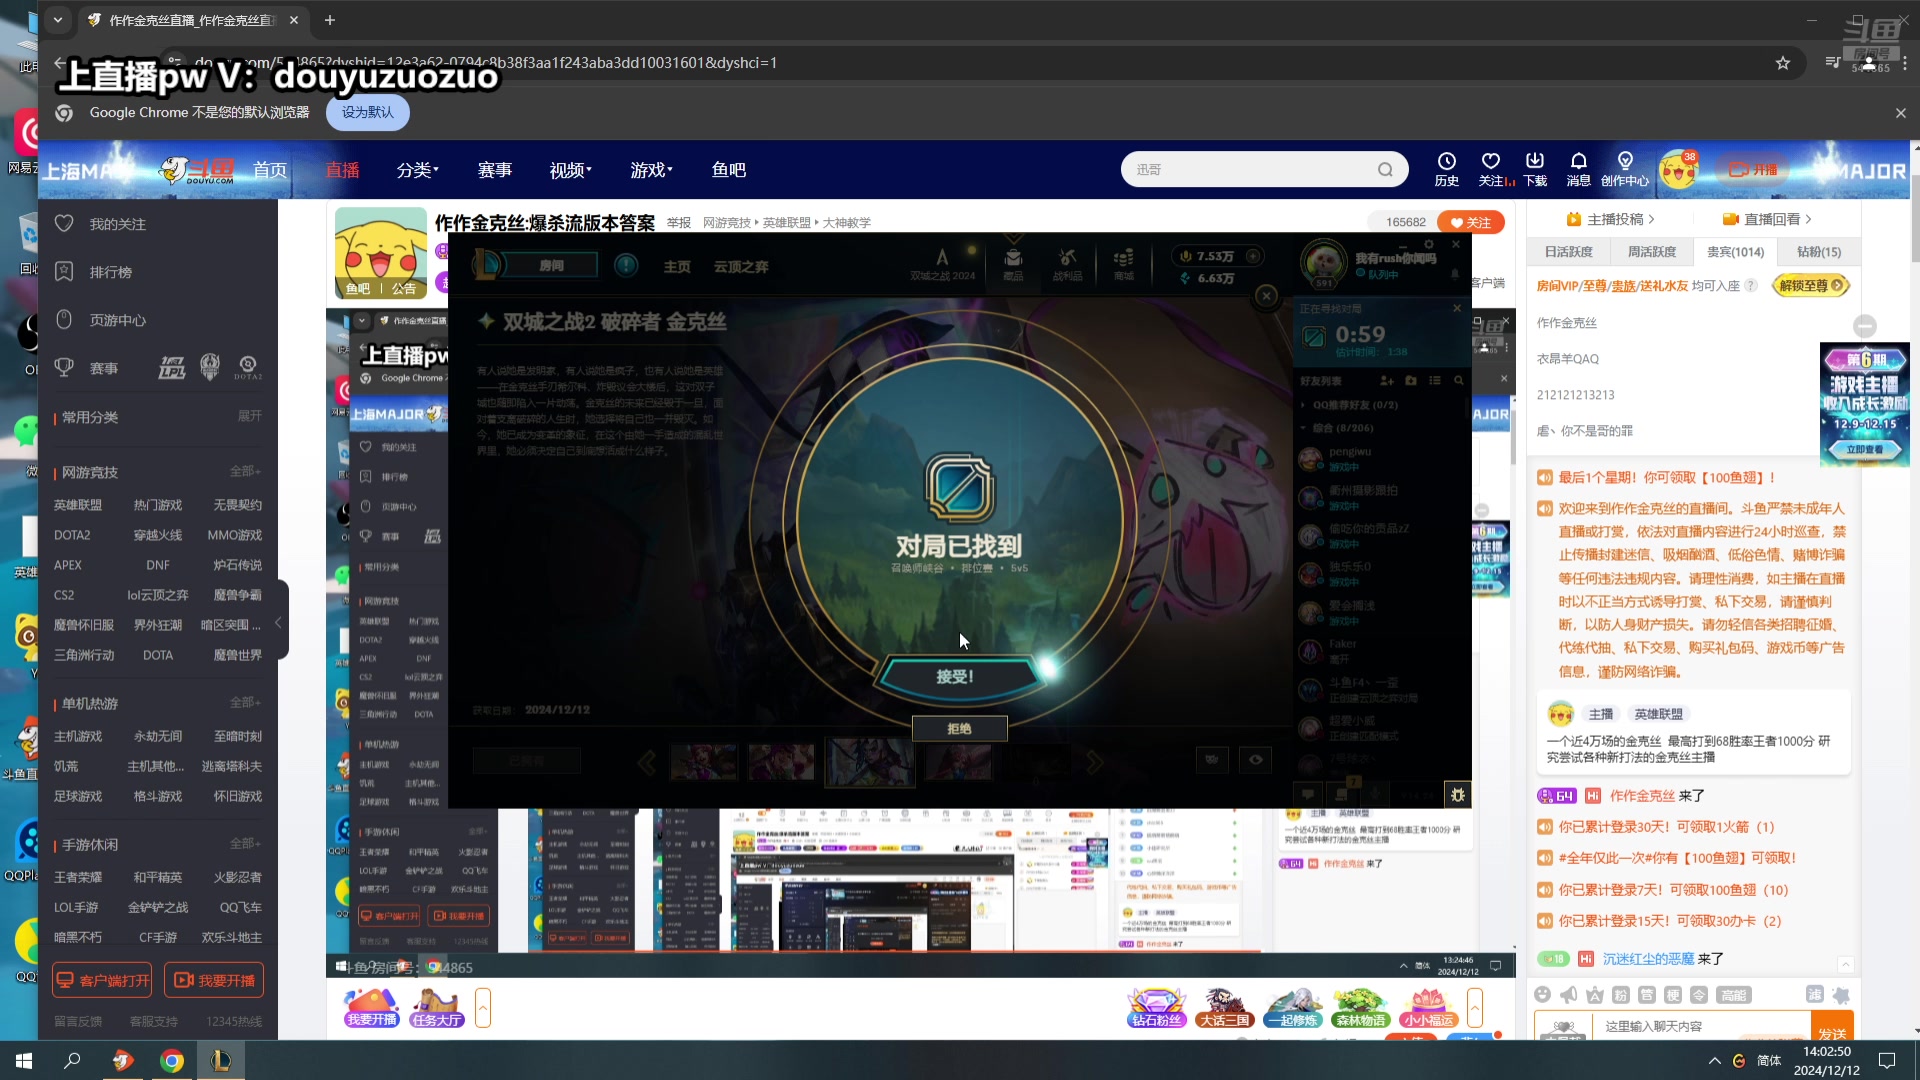This screenshot has width=1920, height=1080.
Task: Open the Windows Start menu
Action: pyautogui.click(x=24, y=1061)
